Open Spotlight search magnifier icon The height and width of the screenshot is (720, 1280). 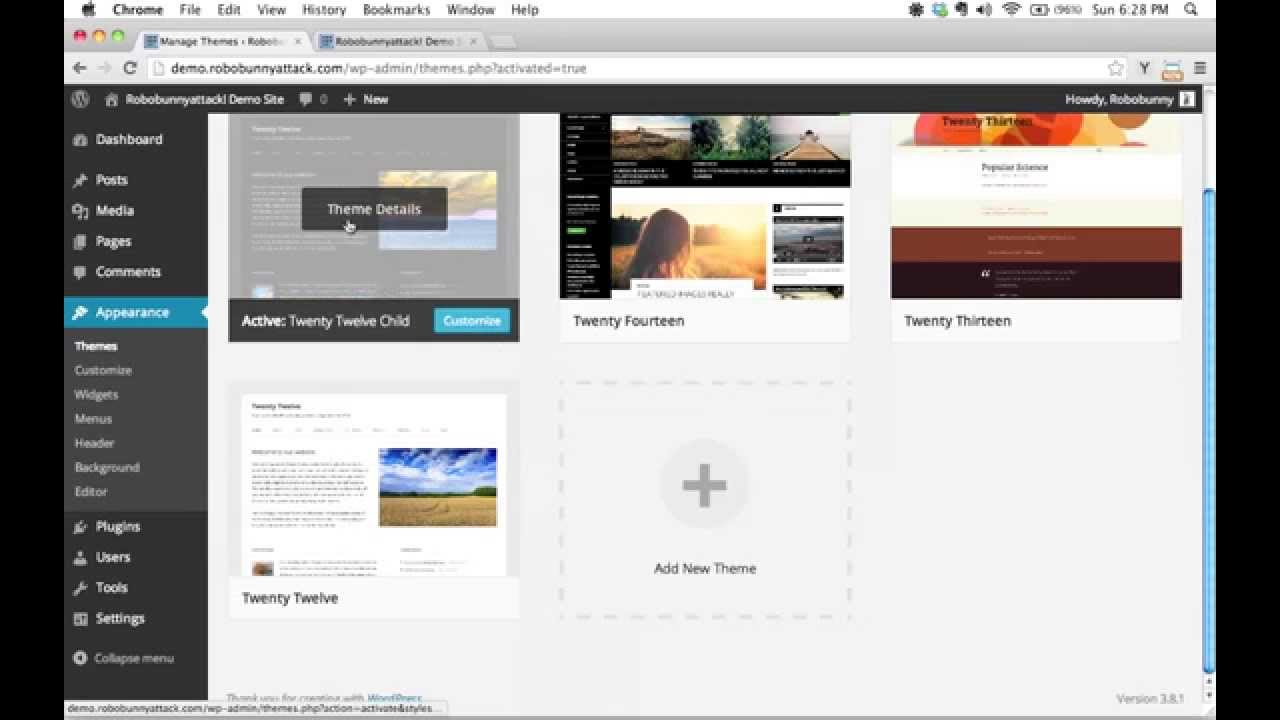pyautogui.click(x=1191, y=10)
